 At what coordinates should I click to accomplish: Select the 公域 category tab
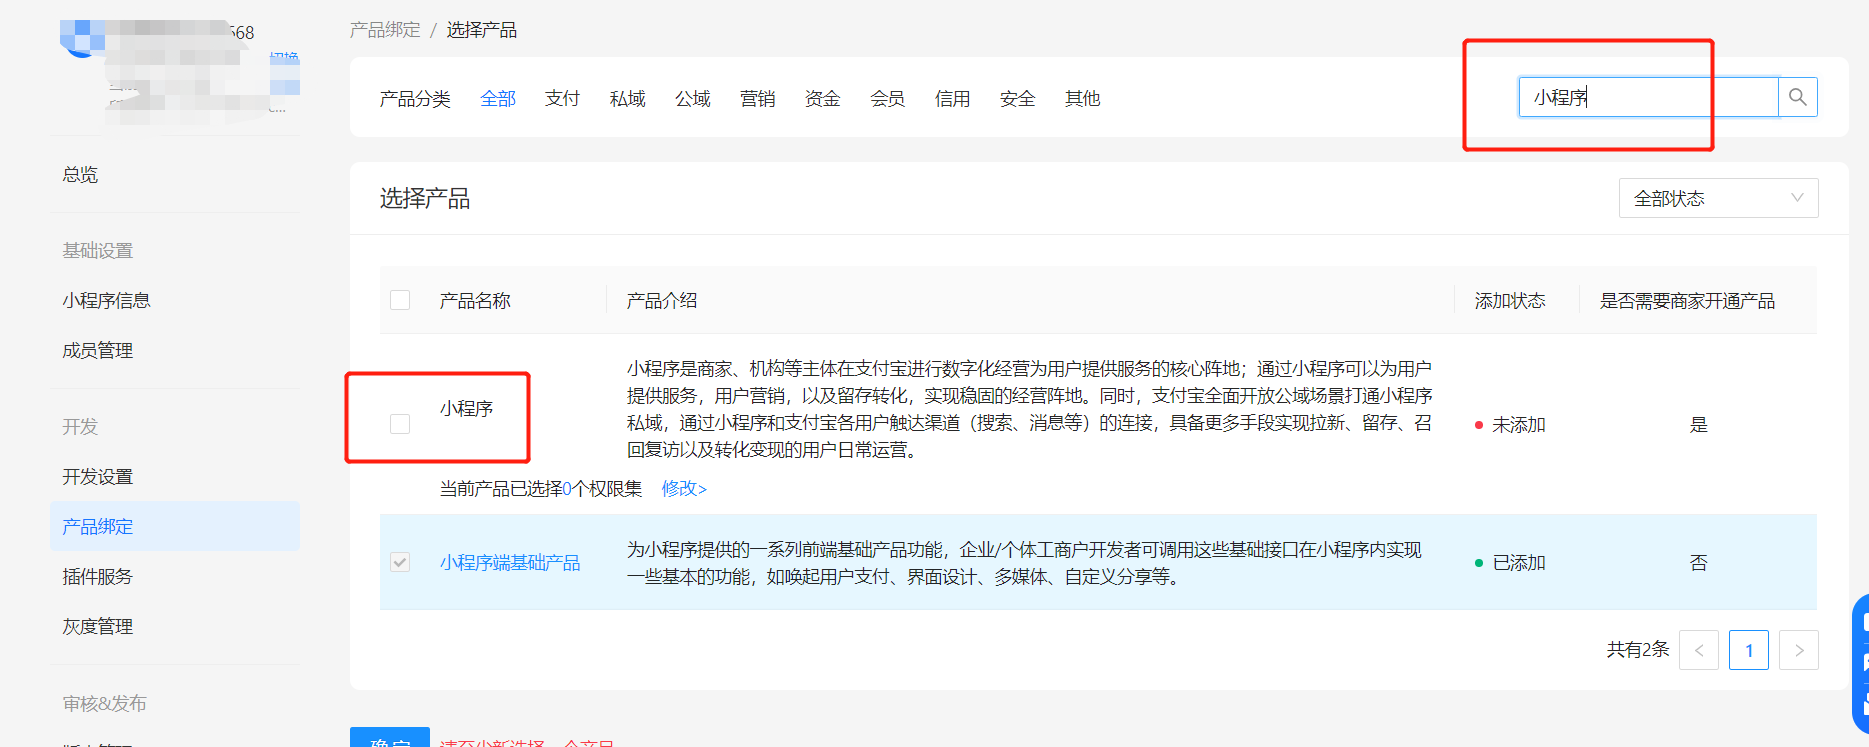point(692,99)
